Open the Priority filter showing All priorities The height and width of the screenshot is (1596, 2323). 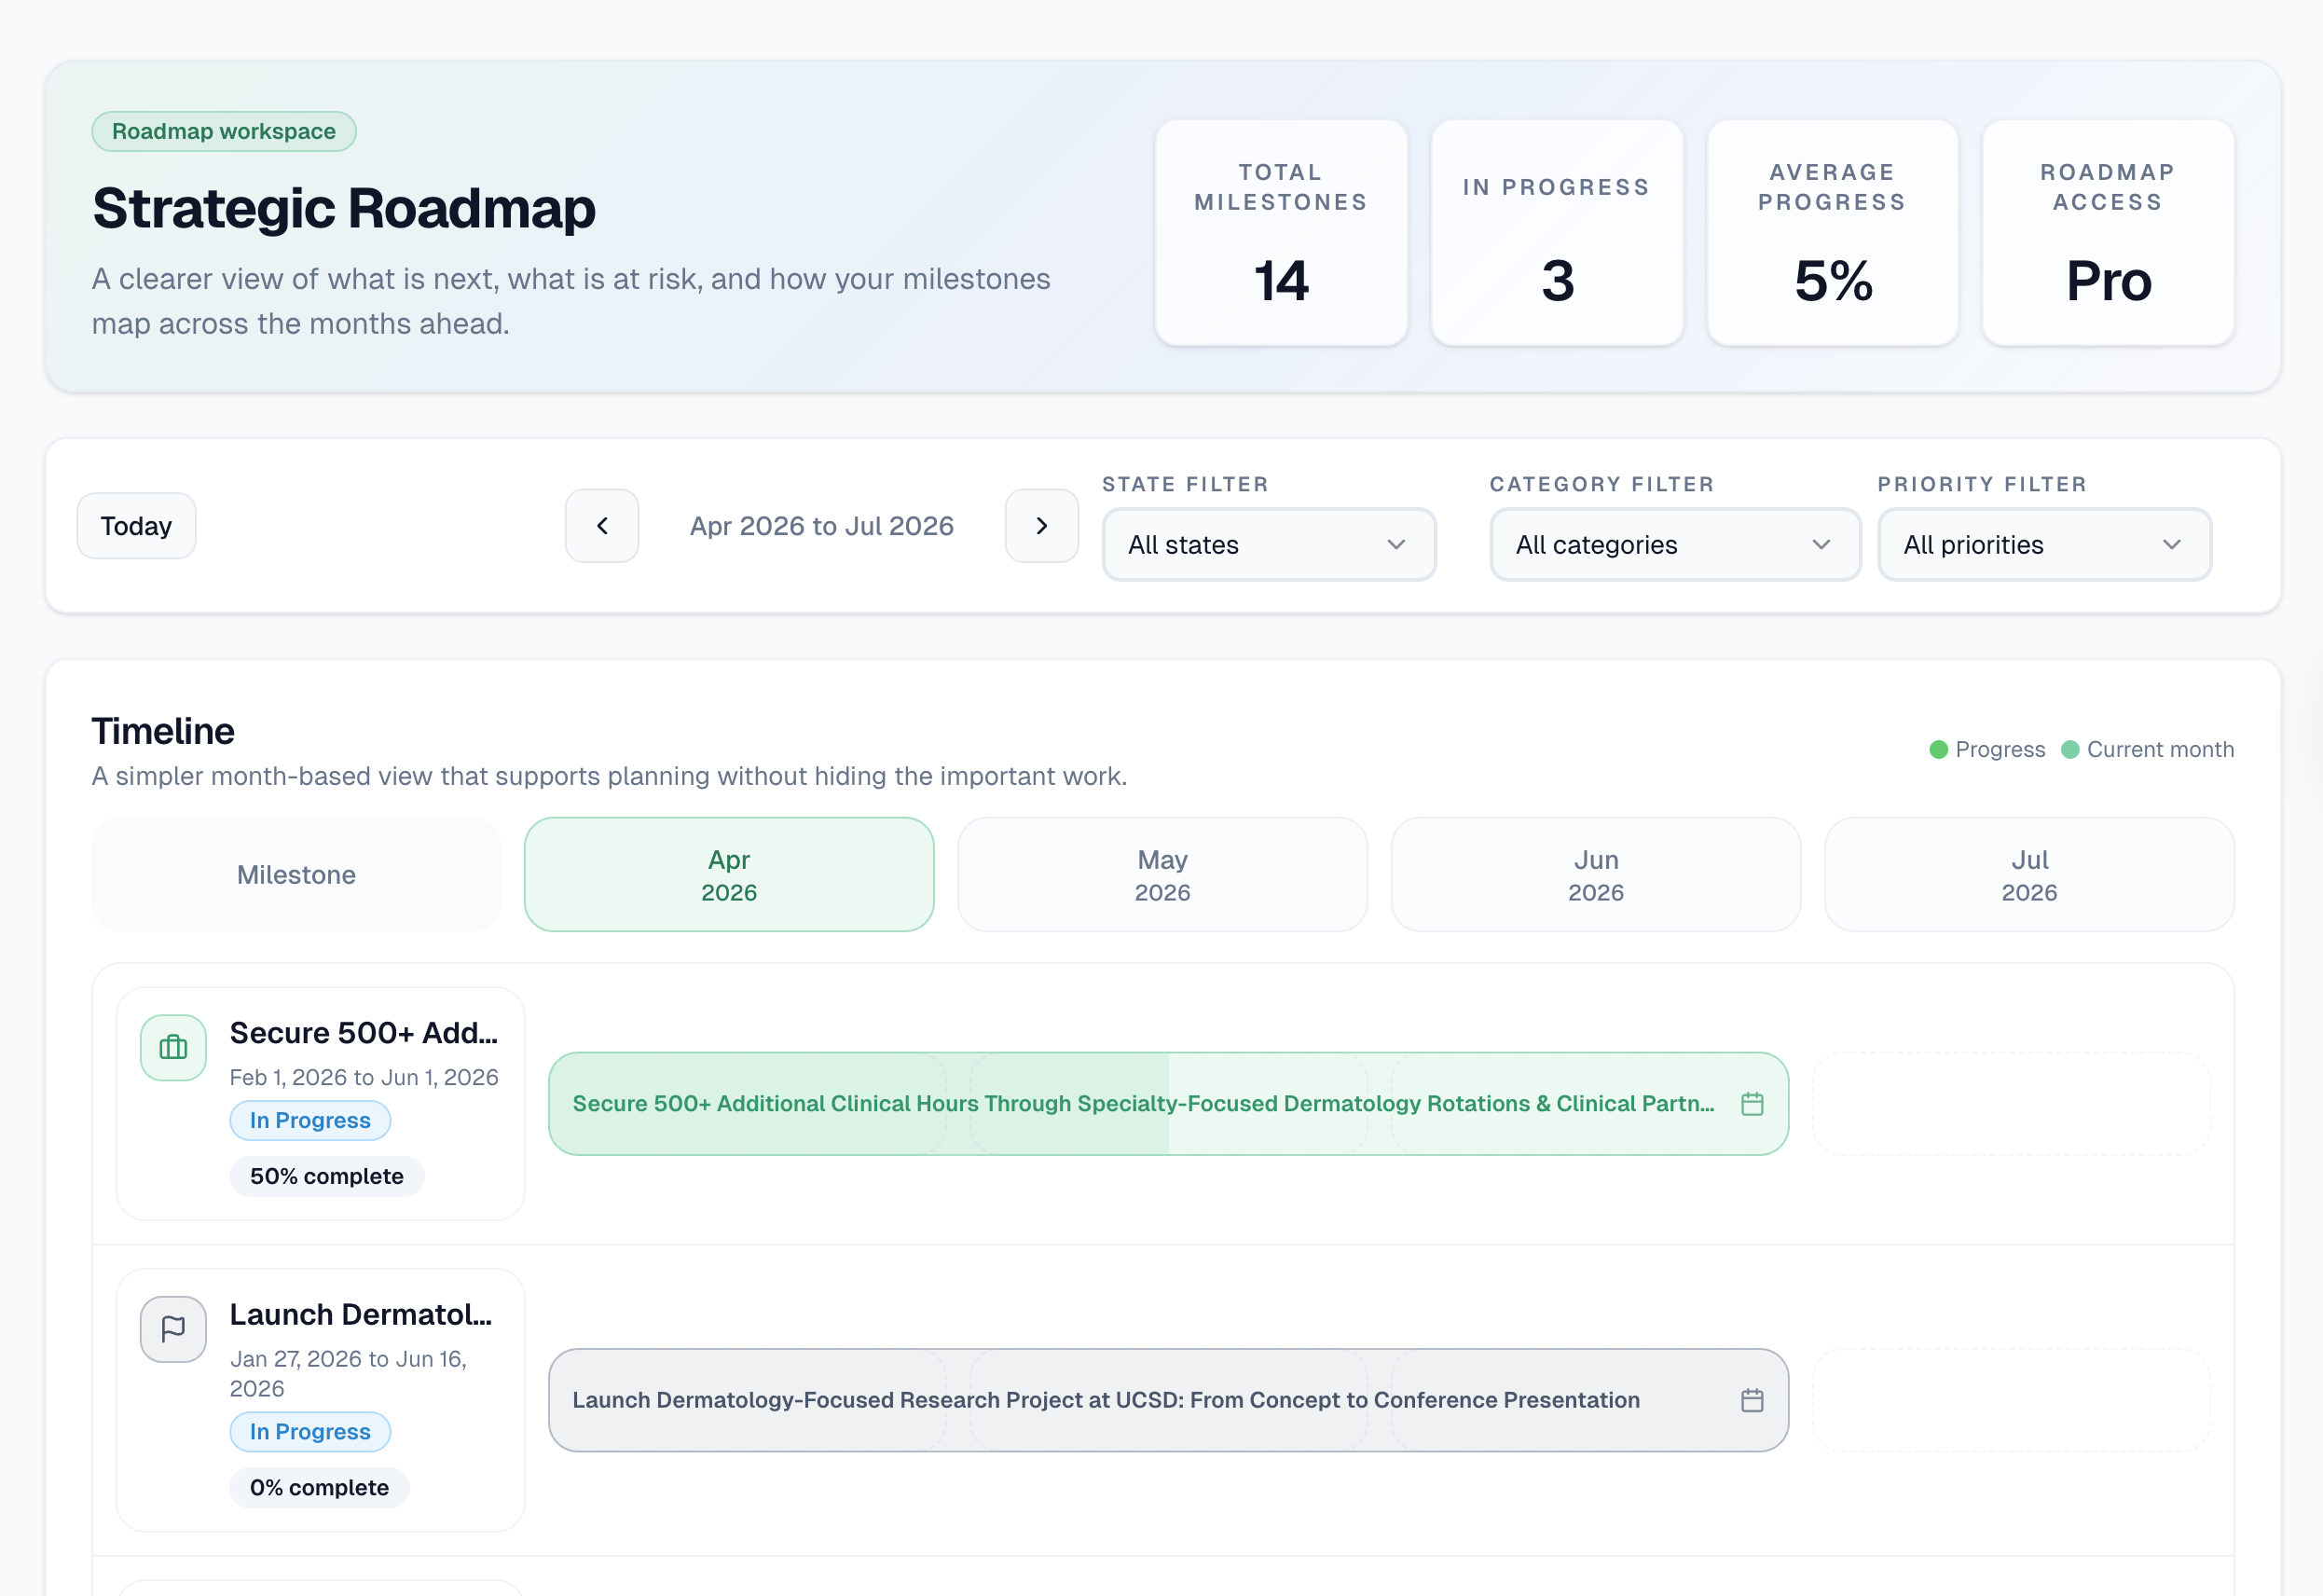[x=2044, y=545]
